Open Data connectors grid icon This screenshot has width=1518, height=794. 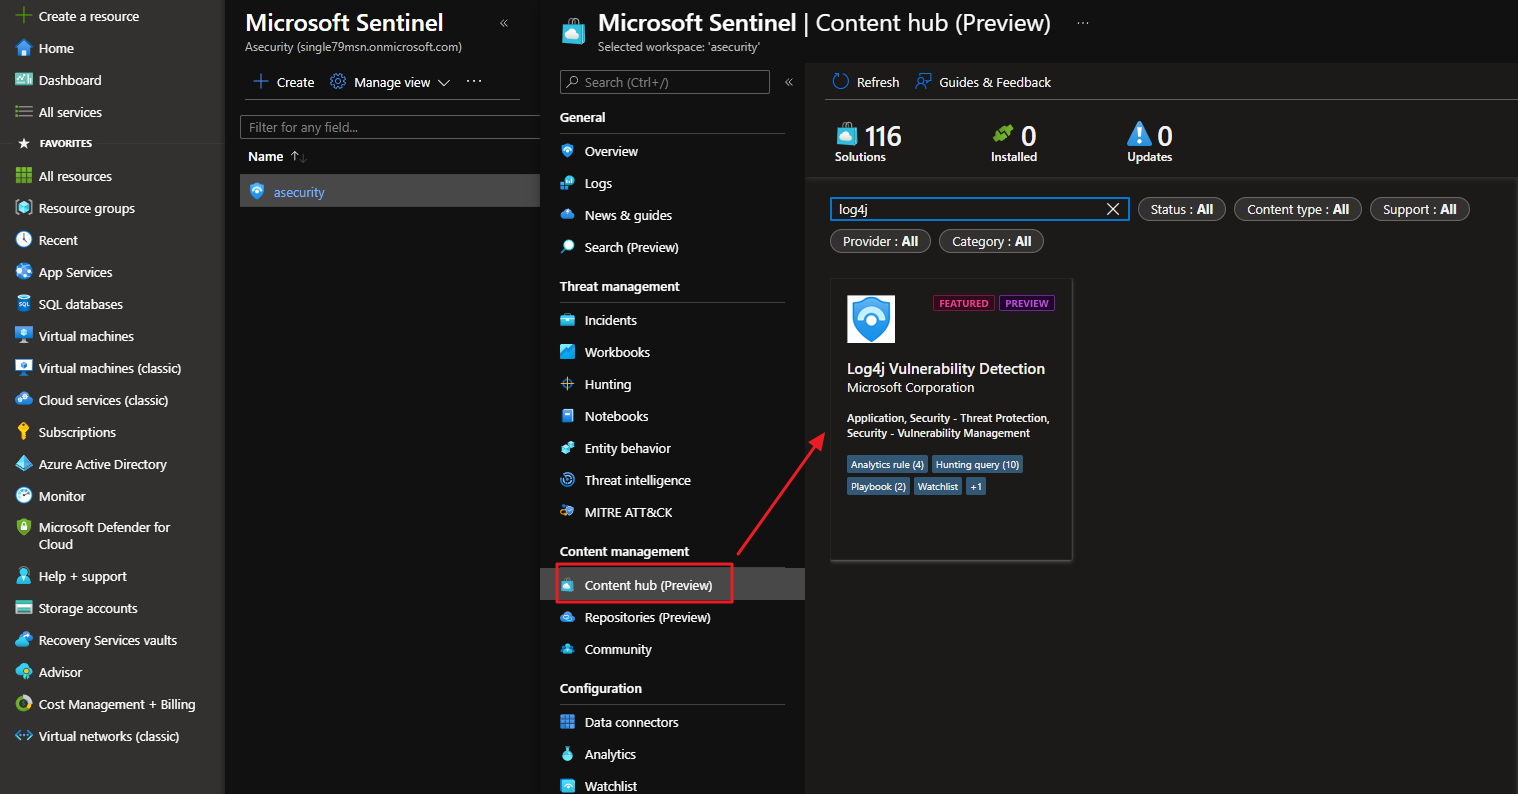click(568, 722)
